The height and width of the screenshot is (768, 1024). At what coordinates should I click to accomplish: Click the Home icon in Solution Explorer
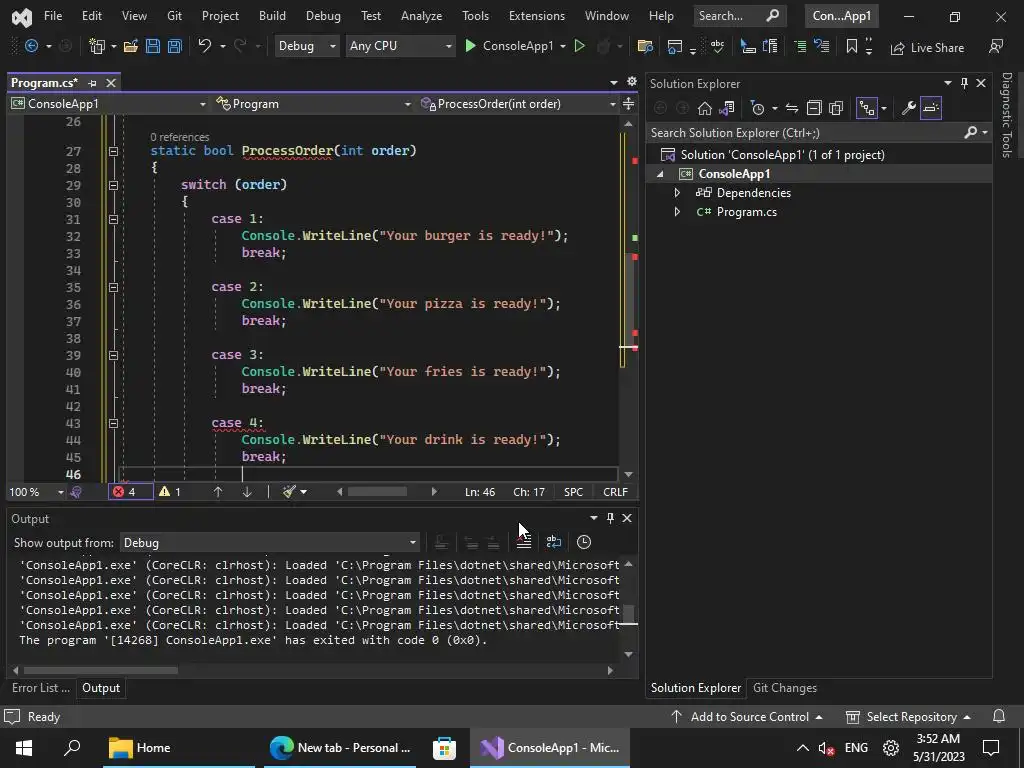(705, 108)
